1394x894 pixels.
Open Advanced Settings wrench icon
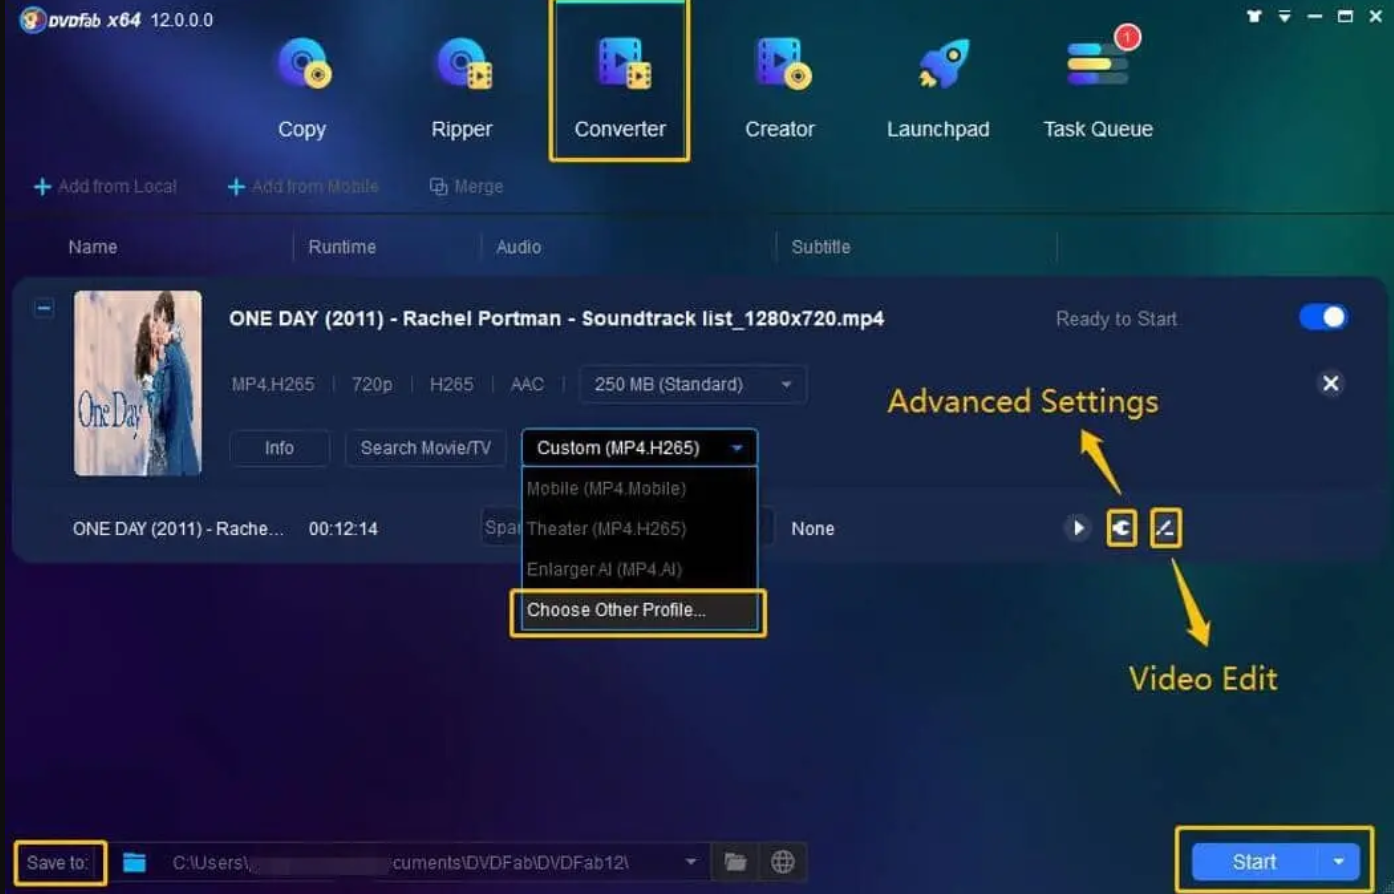point(1122,528)
